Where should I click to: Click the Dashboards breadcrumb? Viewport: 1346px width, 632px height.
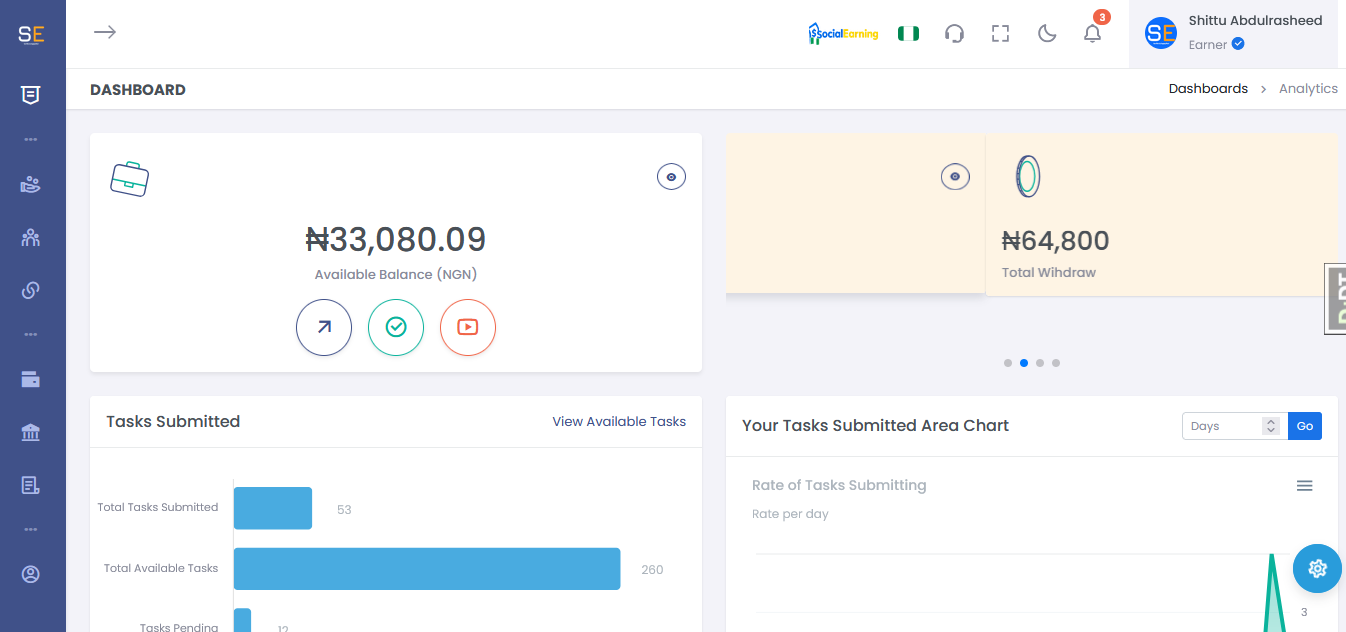click(1208, 89)
